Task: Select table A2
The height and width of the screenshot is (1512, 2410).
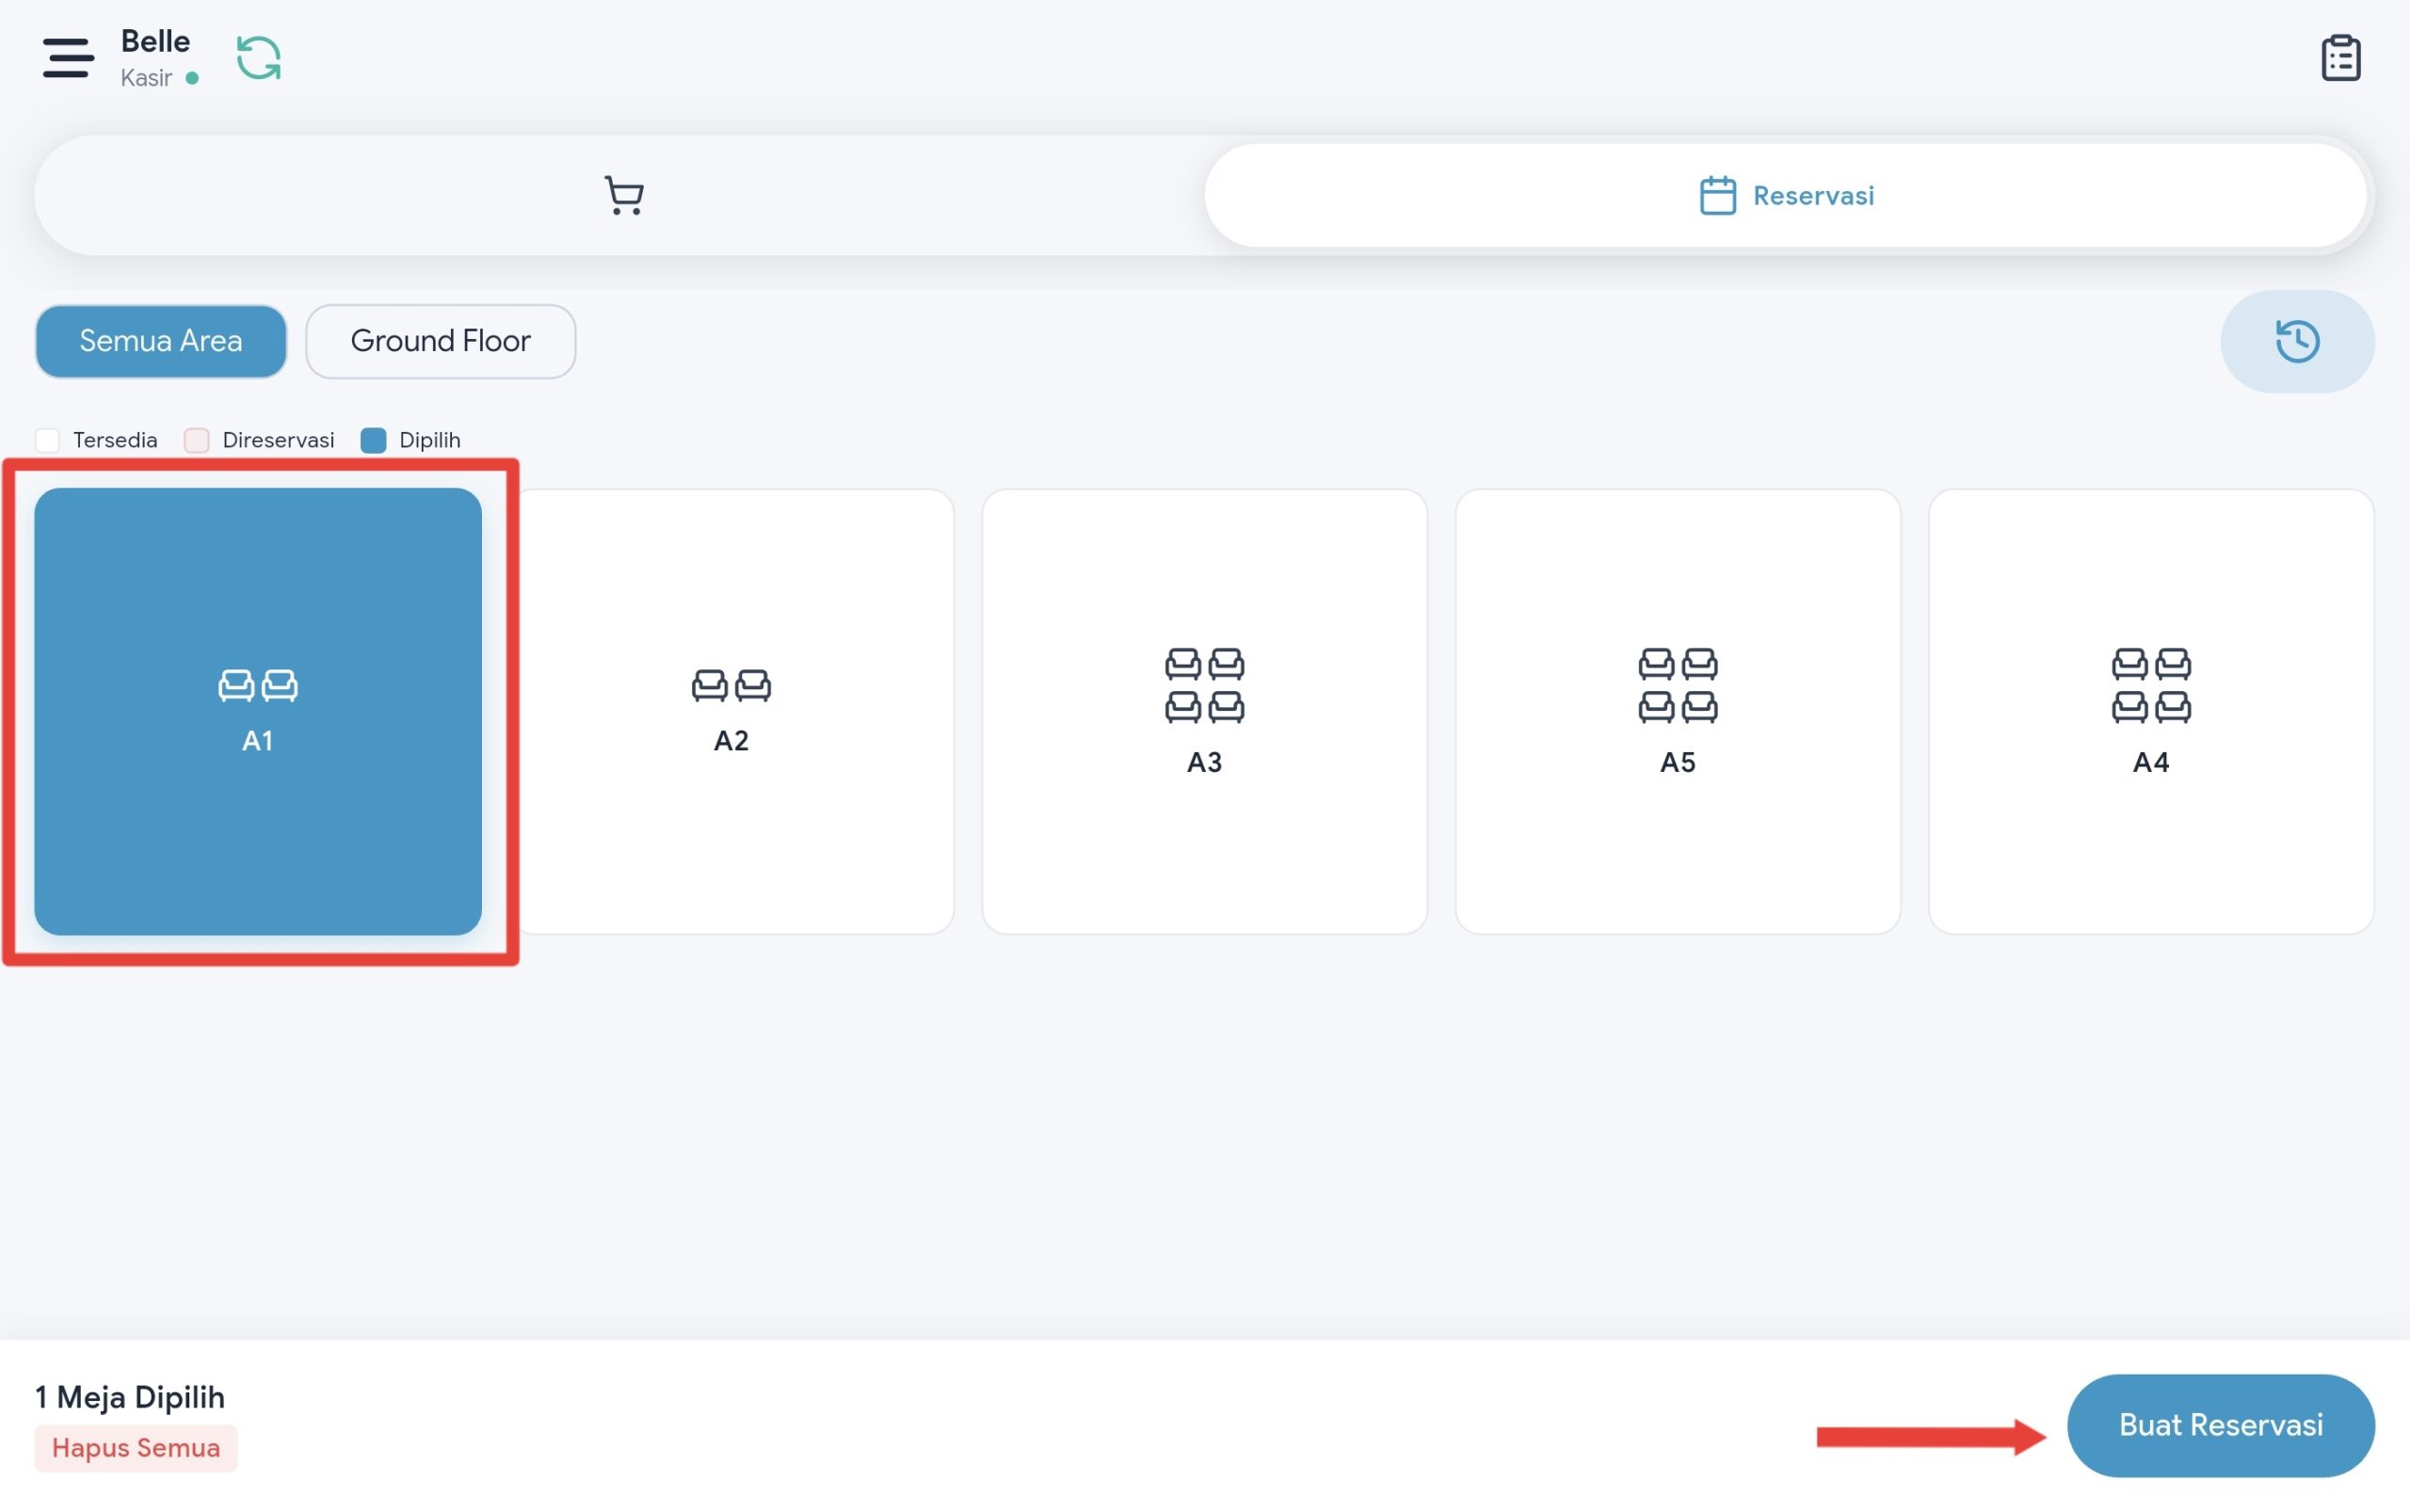Action: click(731, 711)
